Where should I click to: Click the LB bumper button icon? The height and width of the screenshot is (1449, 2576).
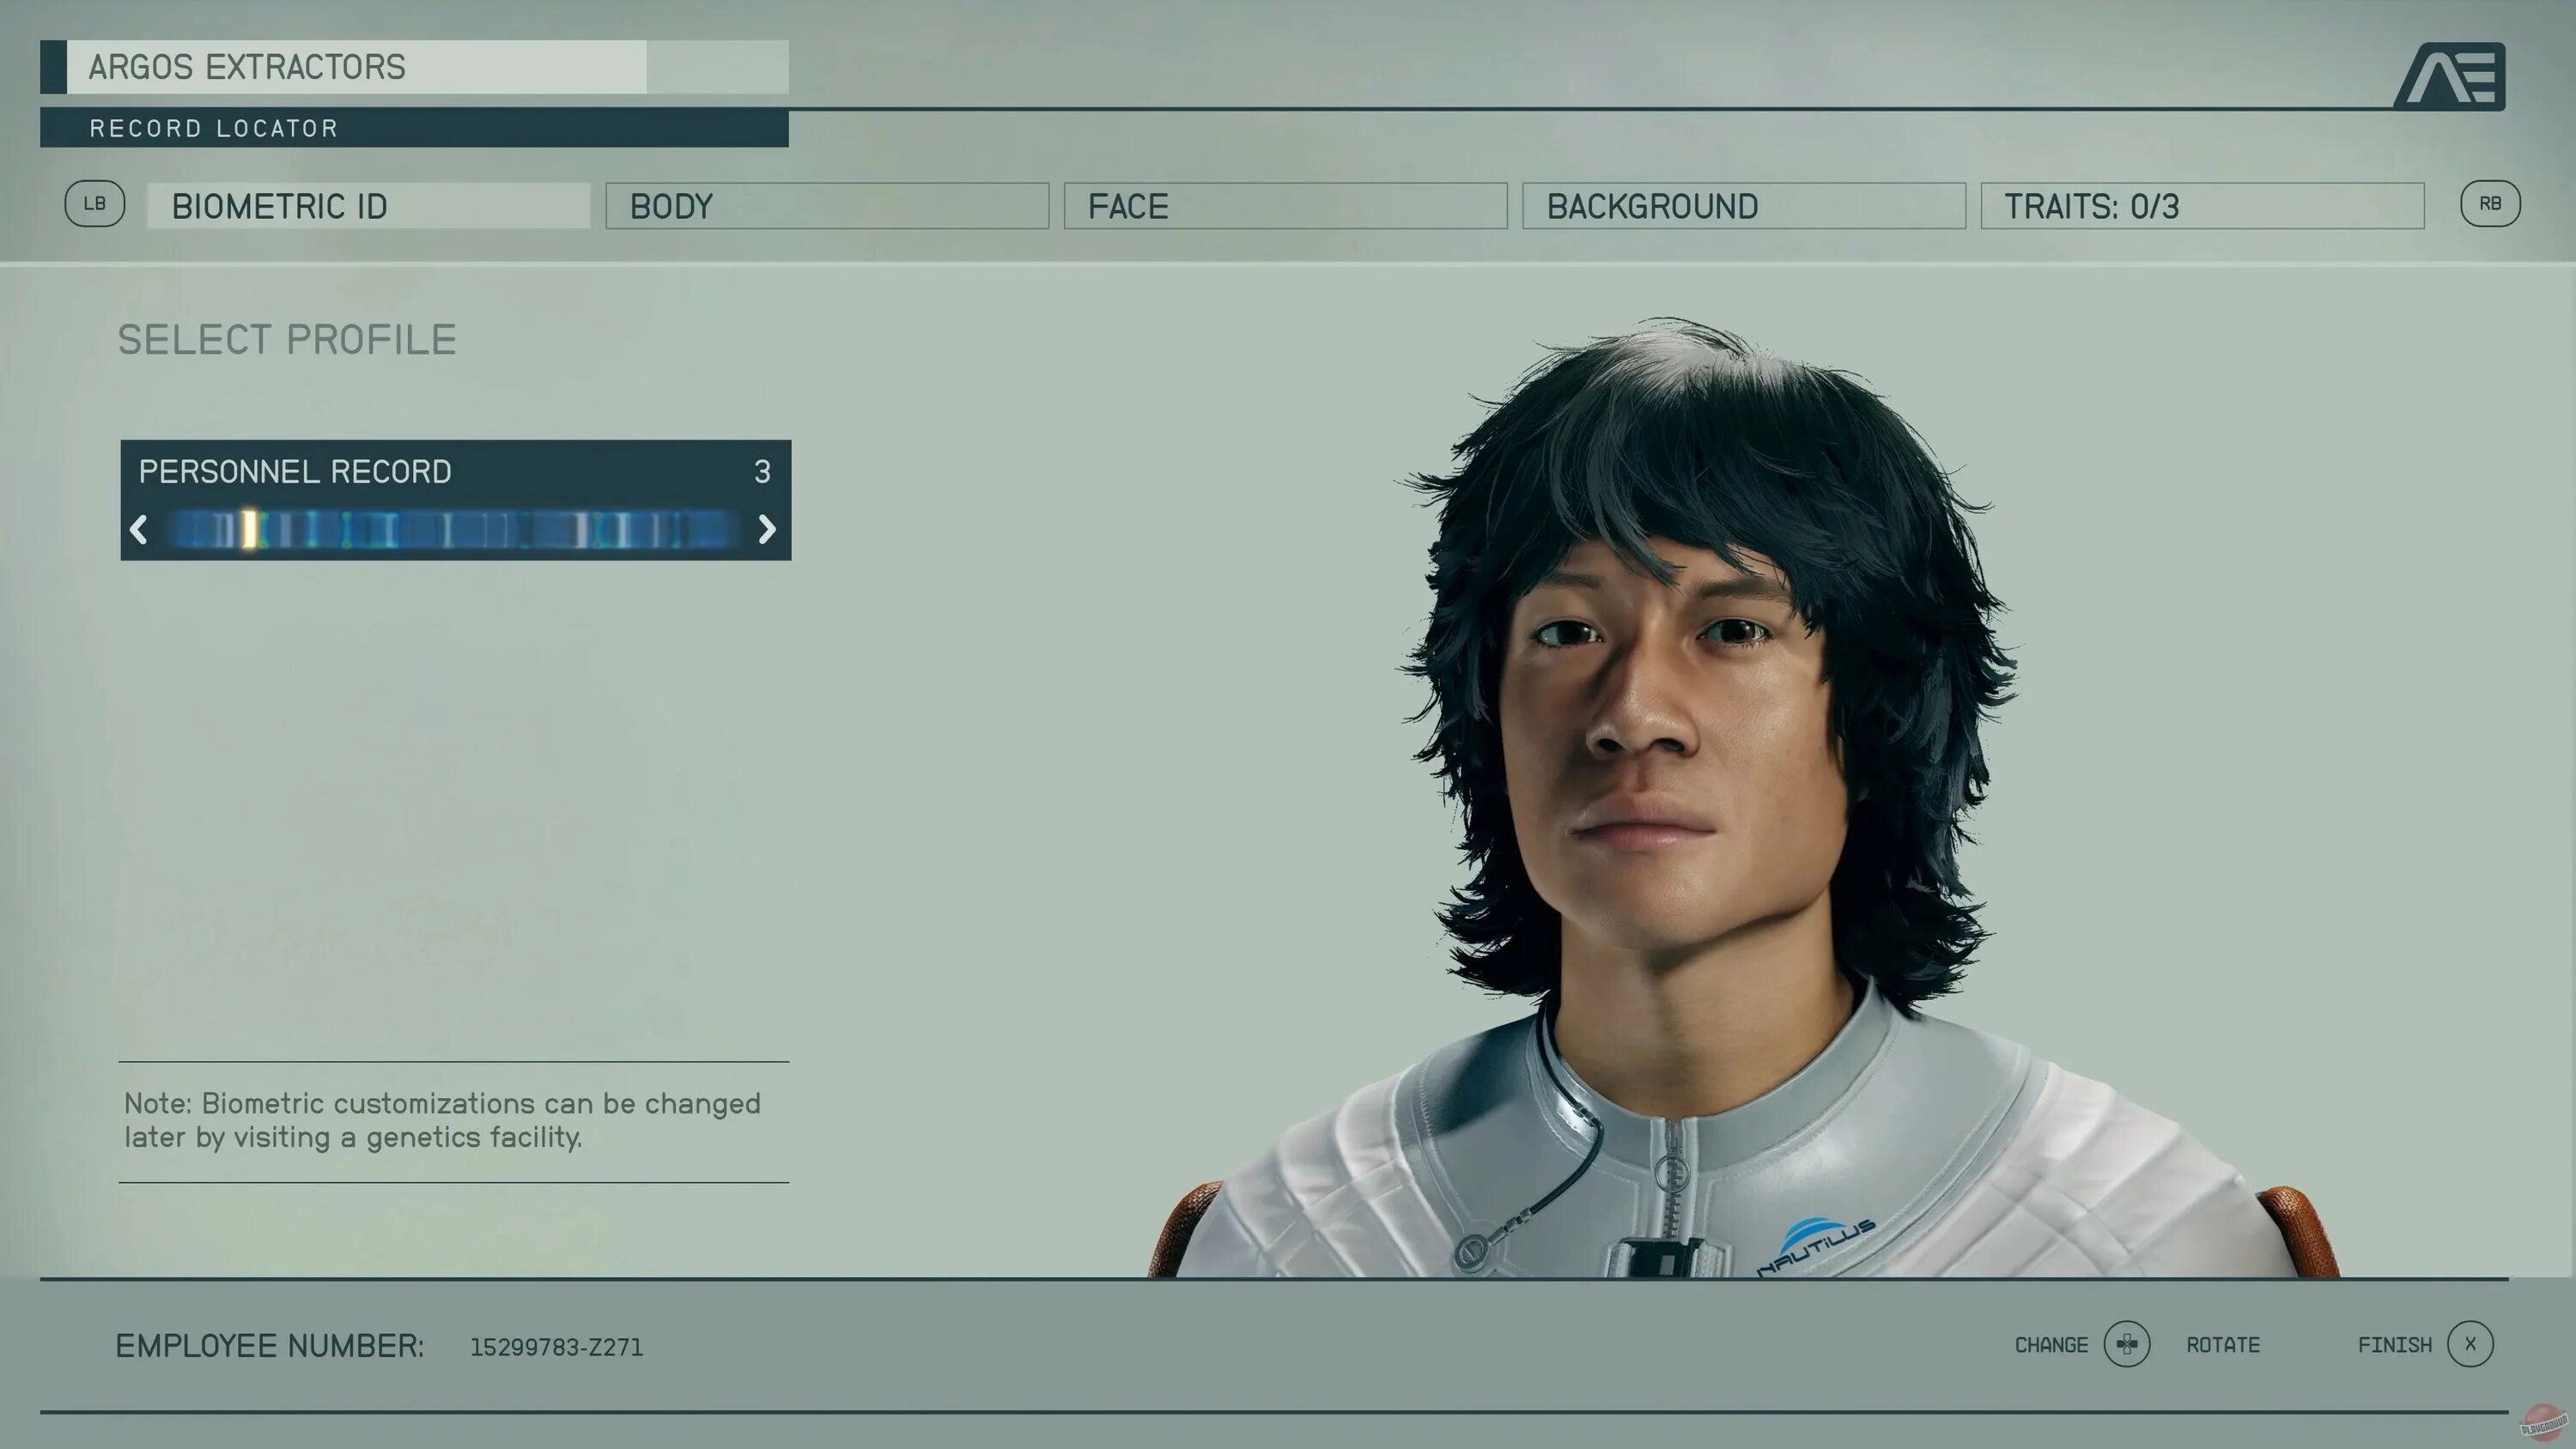pyautogui.click(x=94, y=204)
